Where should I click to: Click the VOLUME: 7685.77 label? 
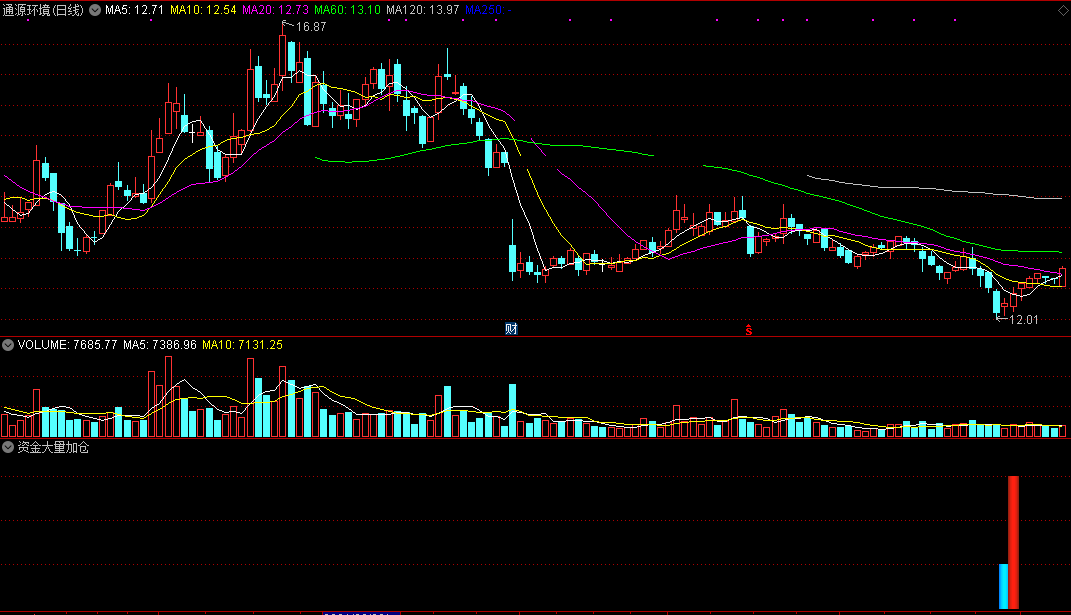point(68,345)
